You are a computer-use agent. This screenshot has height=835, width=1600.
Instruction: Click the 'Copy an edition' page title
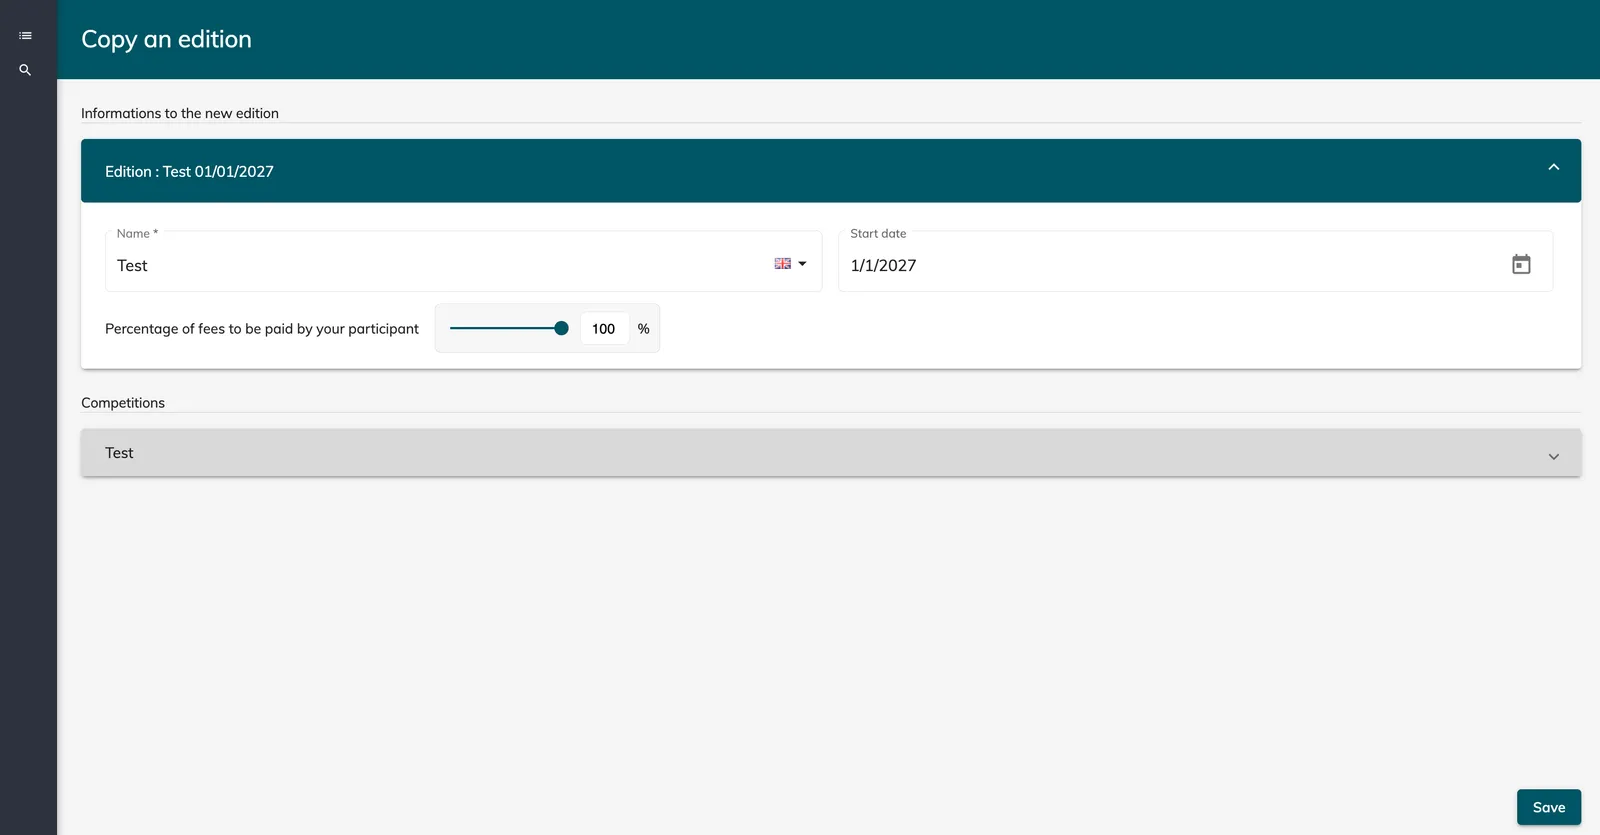[166, 39]
